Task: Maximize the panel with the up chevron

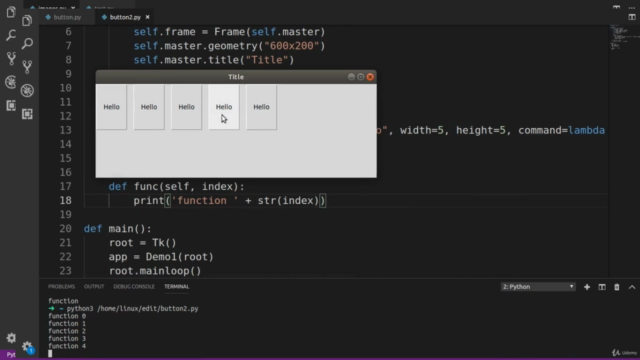Action: (632, 287)
